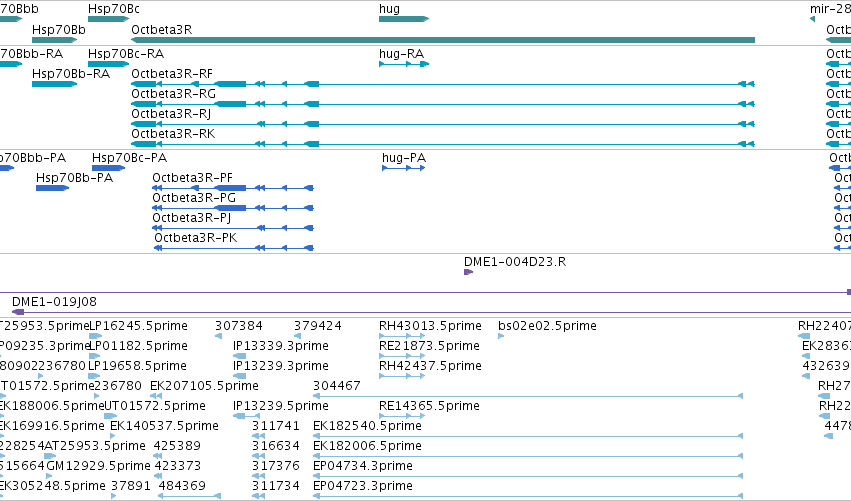Select the Octbeta3R-PG protein label
851x501 pixels.
pyautogui.click(x=194, y=198)
